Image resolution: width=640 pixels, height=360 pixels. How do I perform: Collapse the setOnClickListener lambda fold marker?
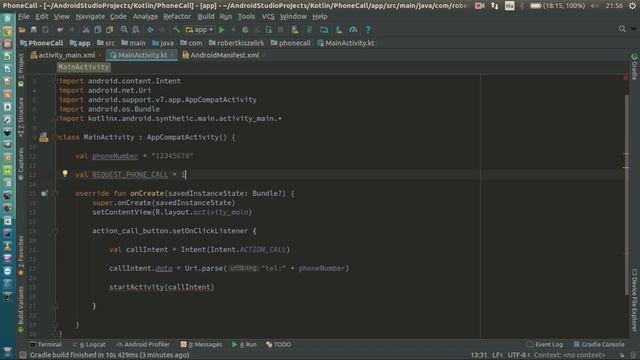tap(55, 231)
